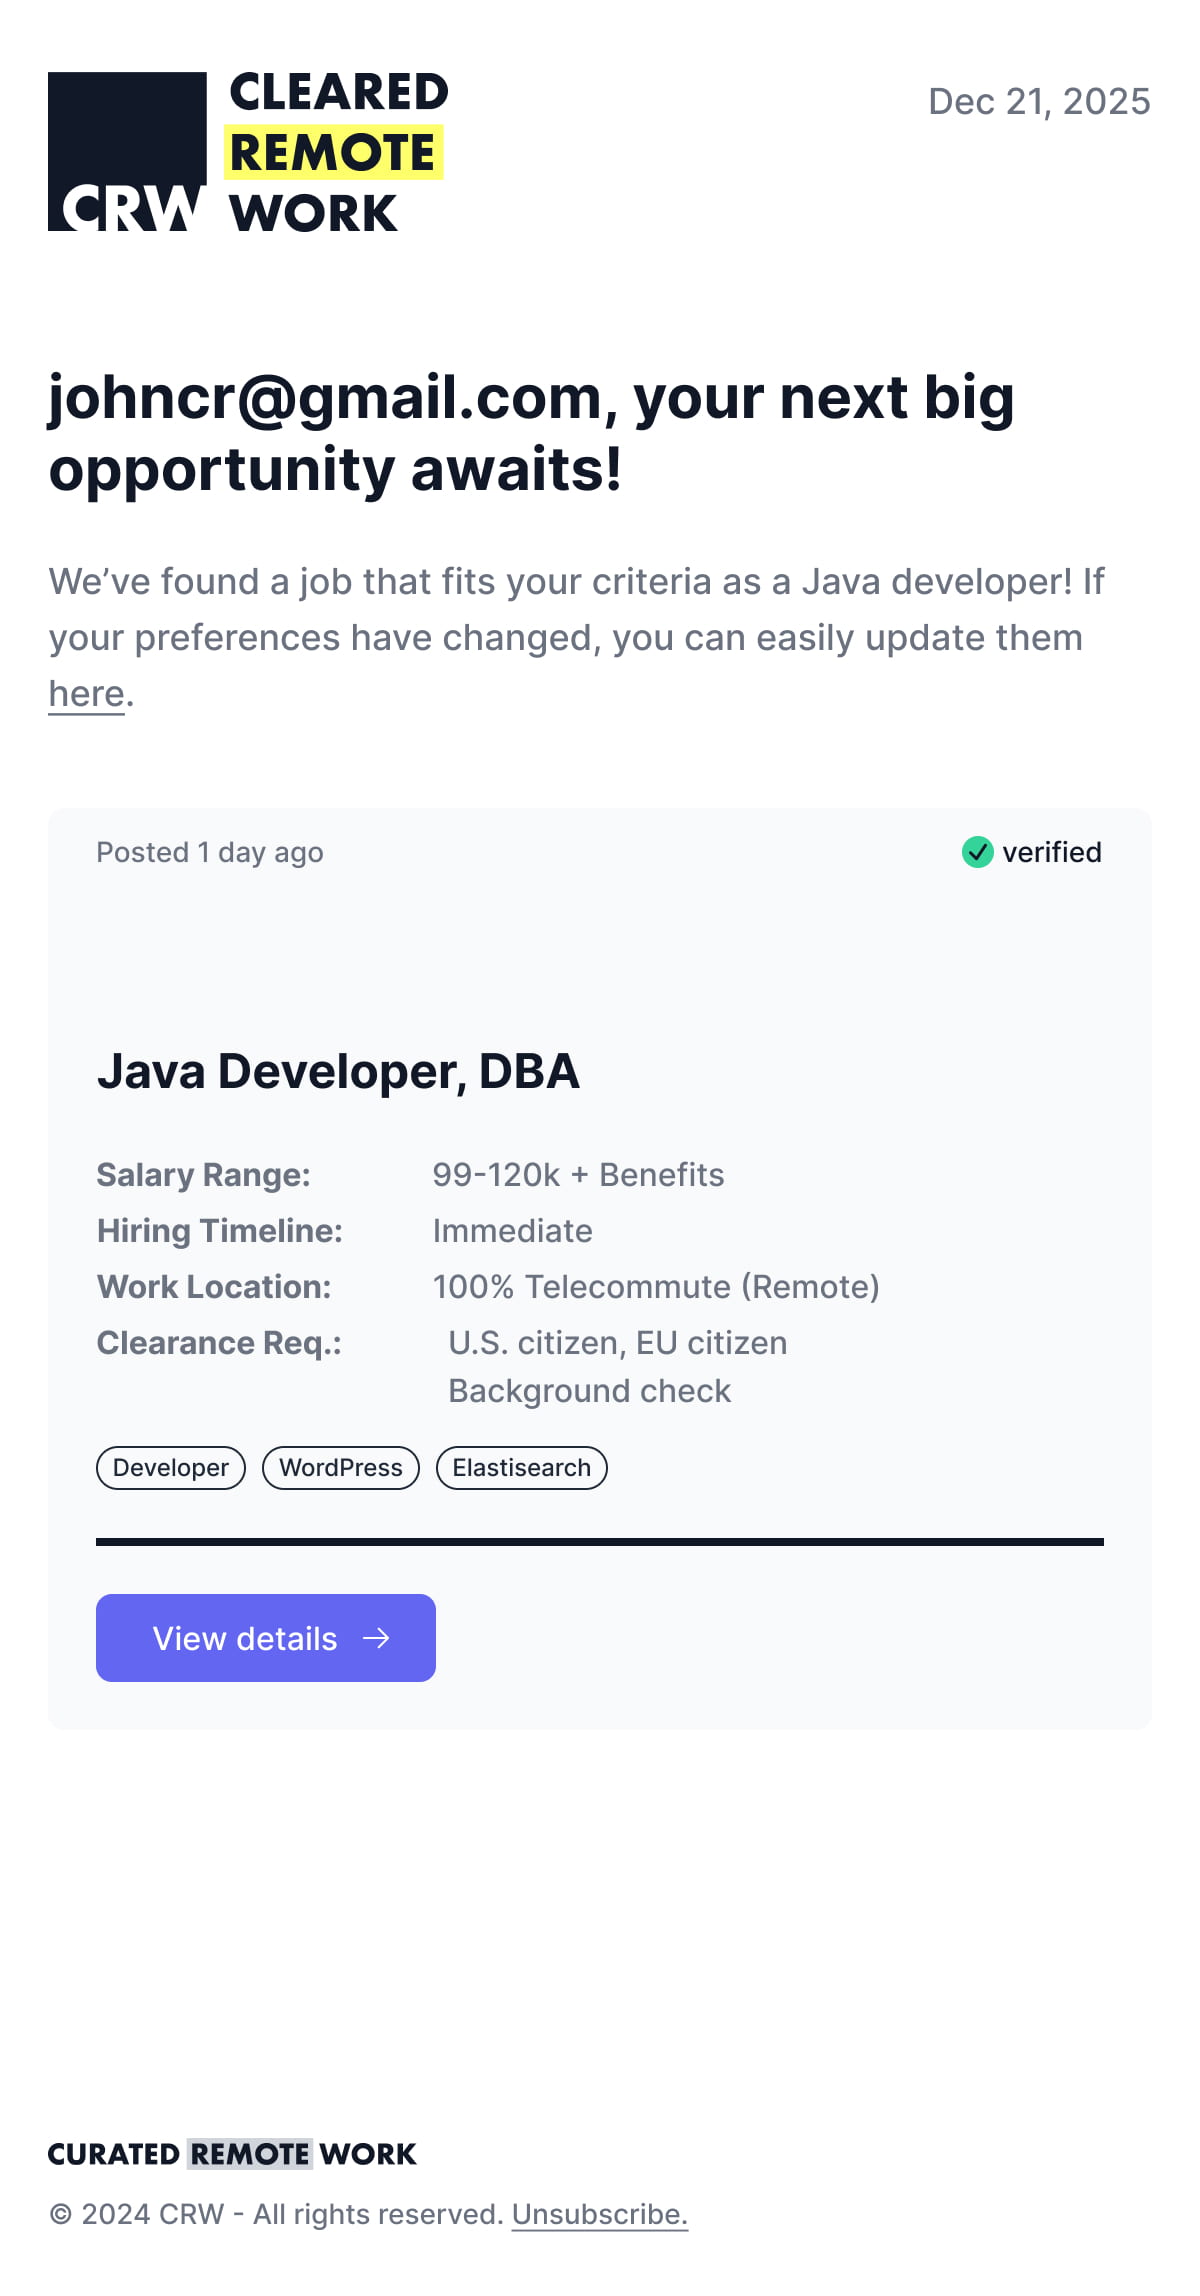Select the WordPress tag
The image size is (1200, 2296).
coord(341,1468)
